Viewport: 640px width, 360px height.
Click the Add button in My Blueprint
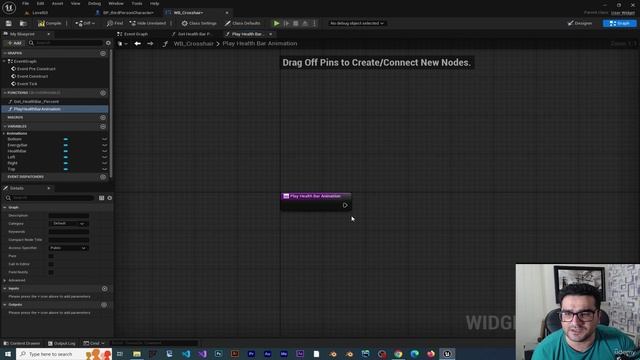click(x=14, y=43)
